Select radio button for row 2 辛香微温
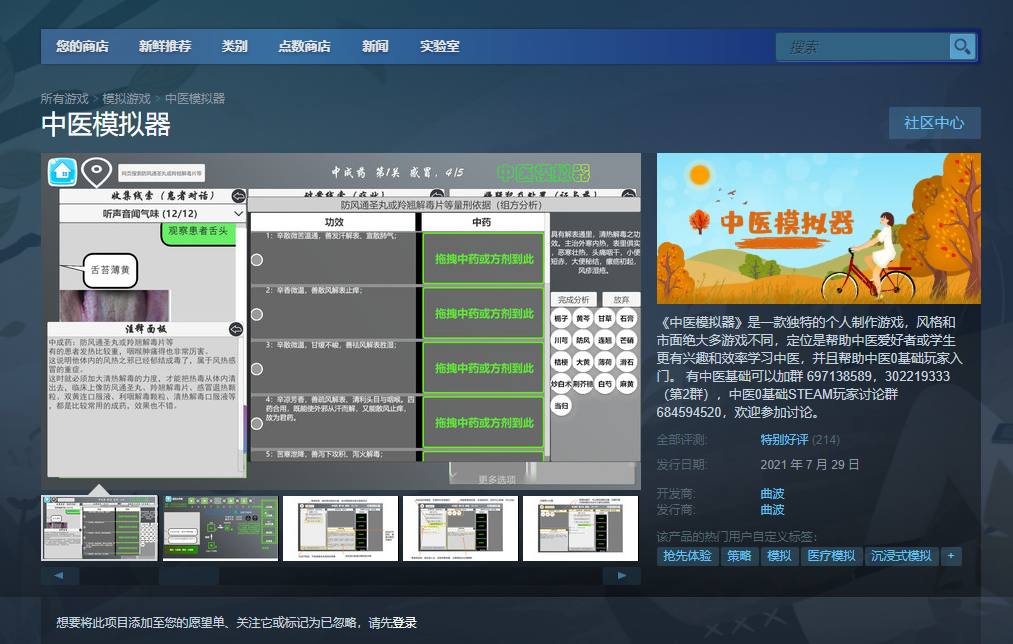 (x=256, y=315)
